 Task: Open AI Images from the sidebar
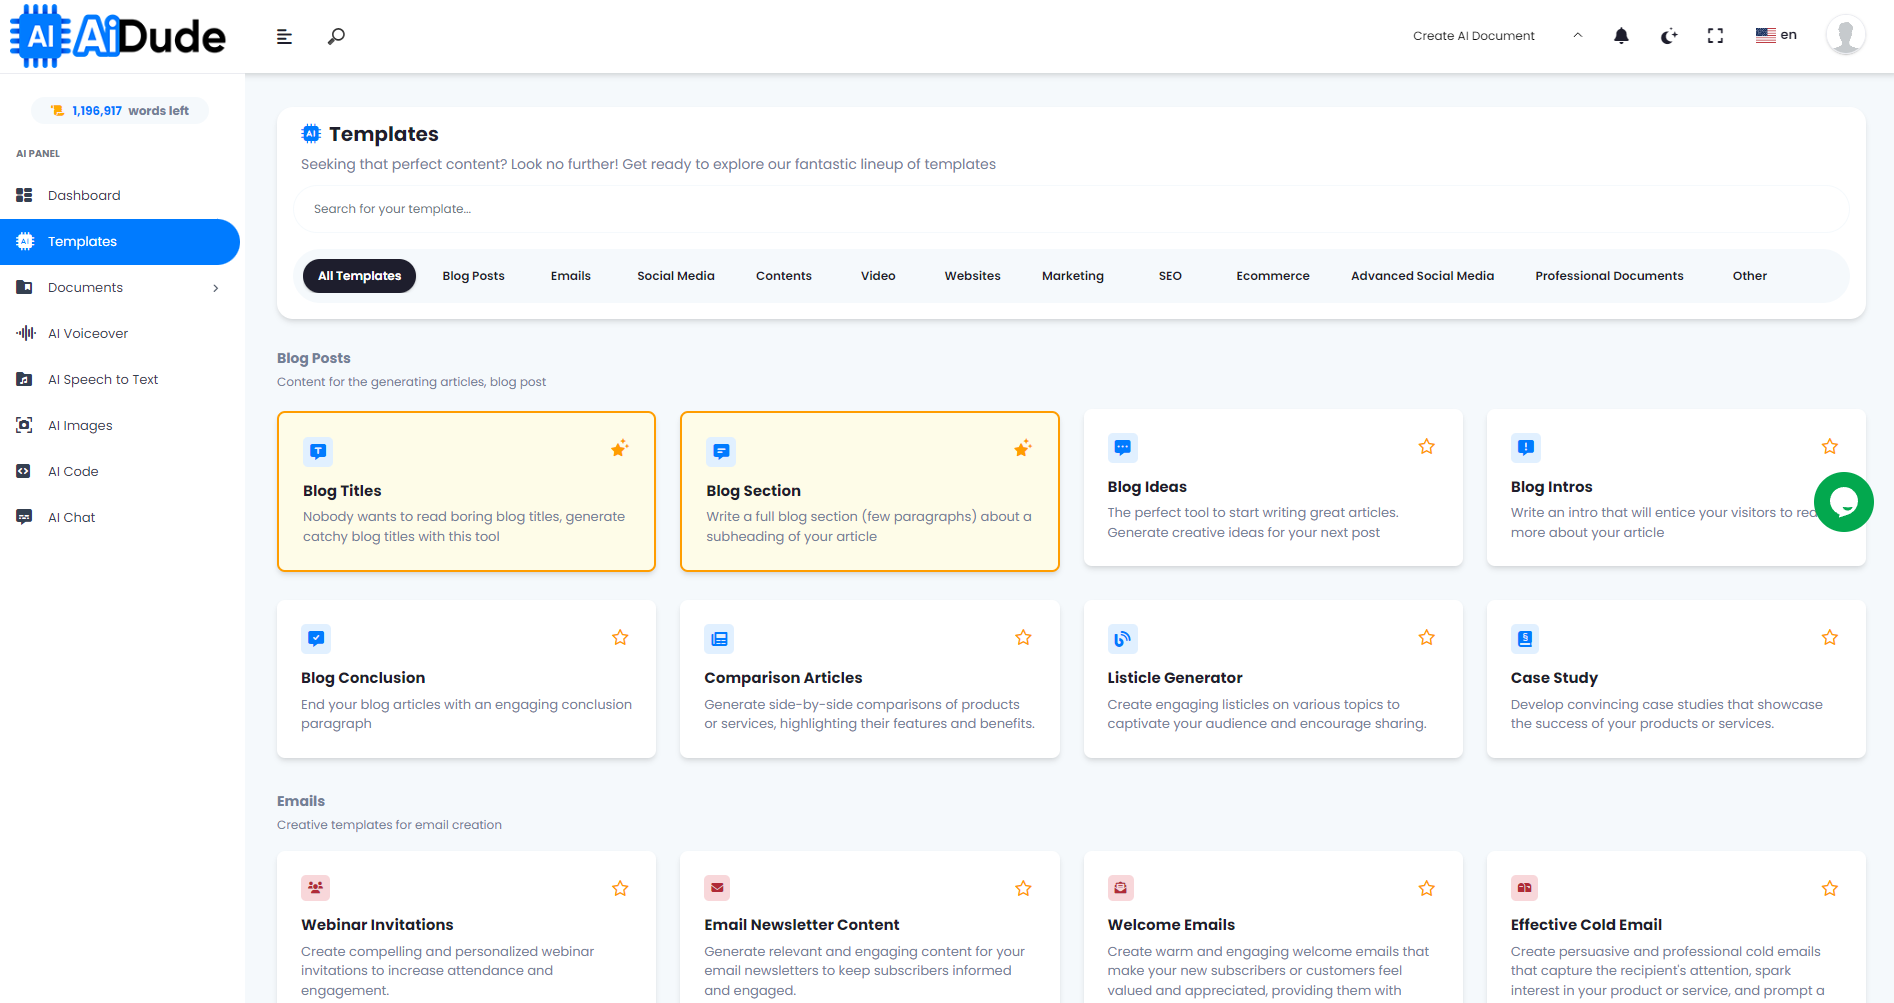[81, 425]
